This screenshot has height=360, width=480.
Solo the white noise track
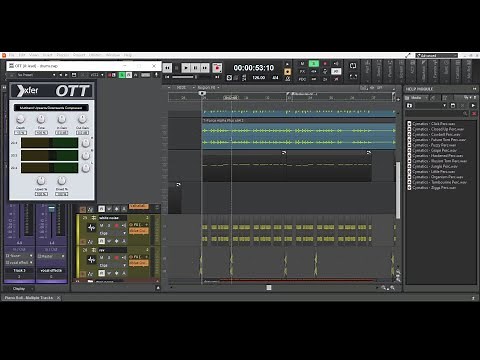[x=109, y=226]
